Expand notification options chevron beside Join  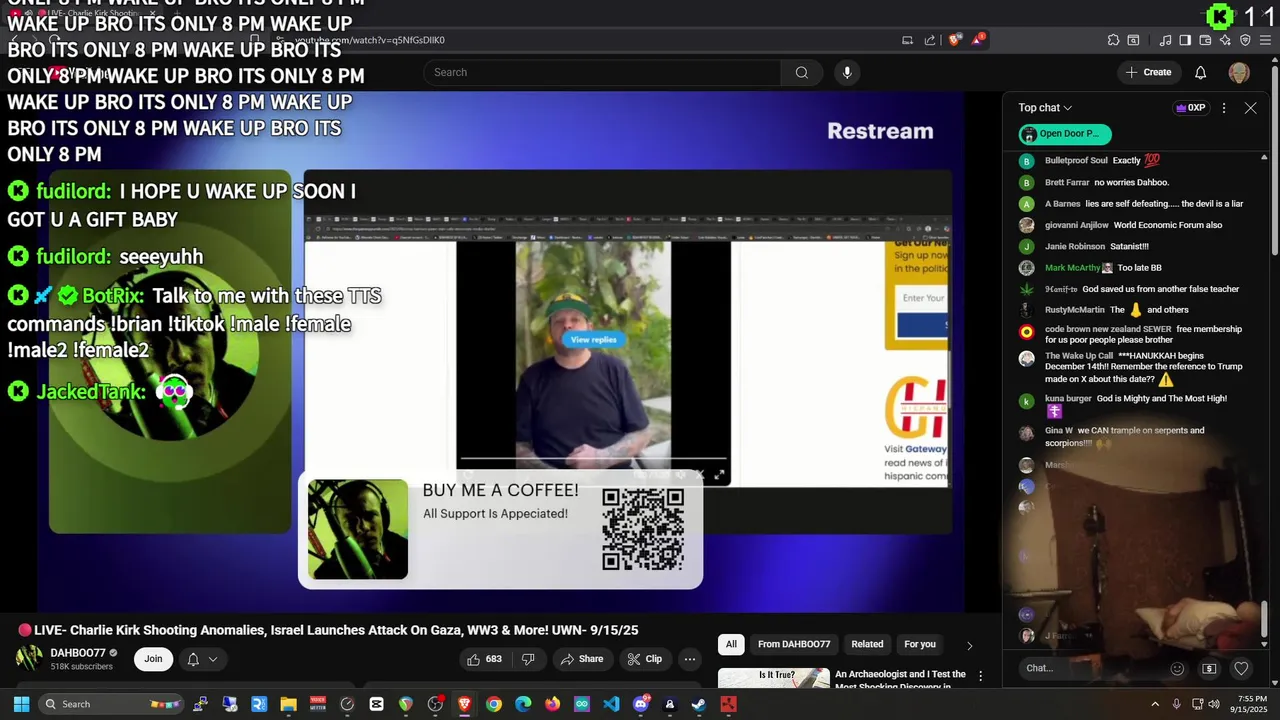(x=212, y=659)
